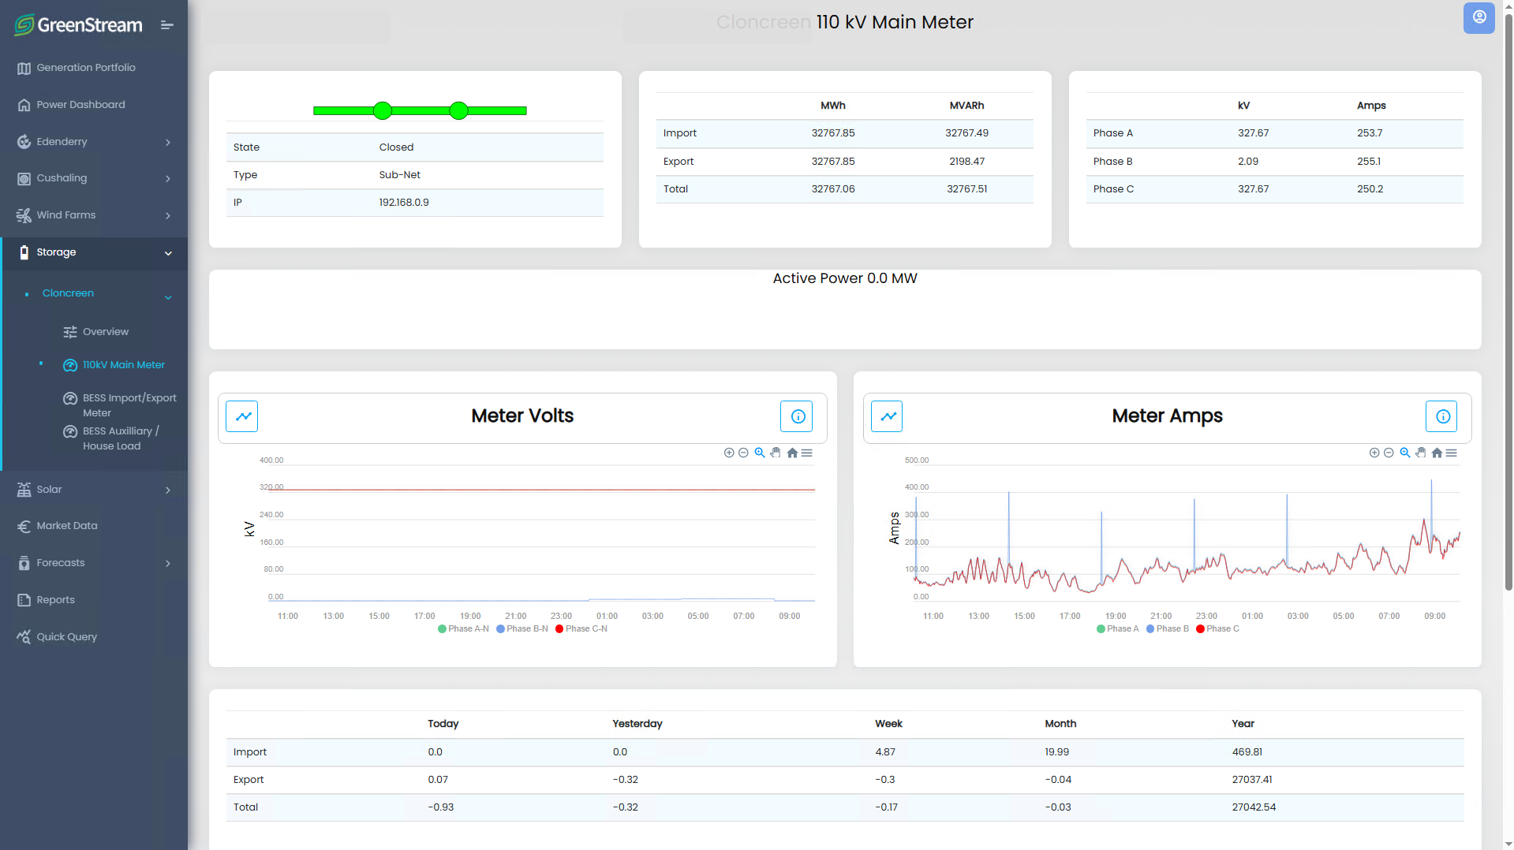Click the left green breaker status node
This screenshot has height=850, width=1514.
(382, 111)
